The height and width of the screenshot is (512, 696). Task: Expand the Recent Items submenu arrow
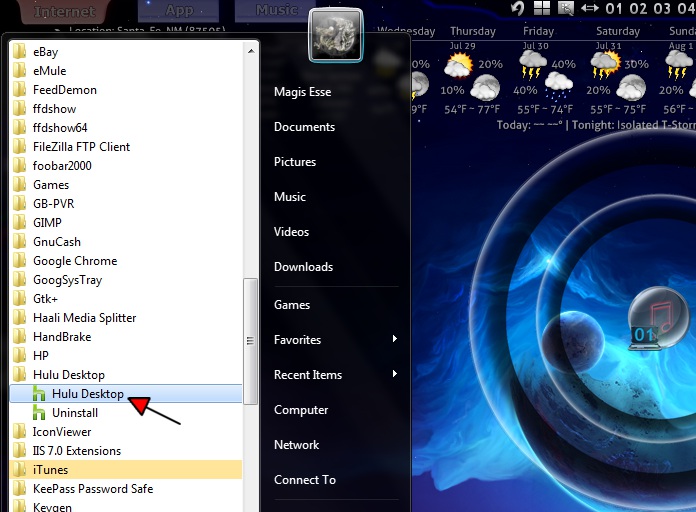(395, 374)
